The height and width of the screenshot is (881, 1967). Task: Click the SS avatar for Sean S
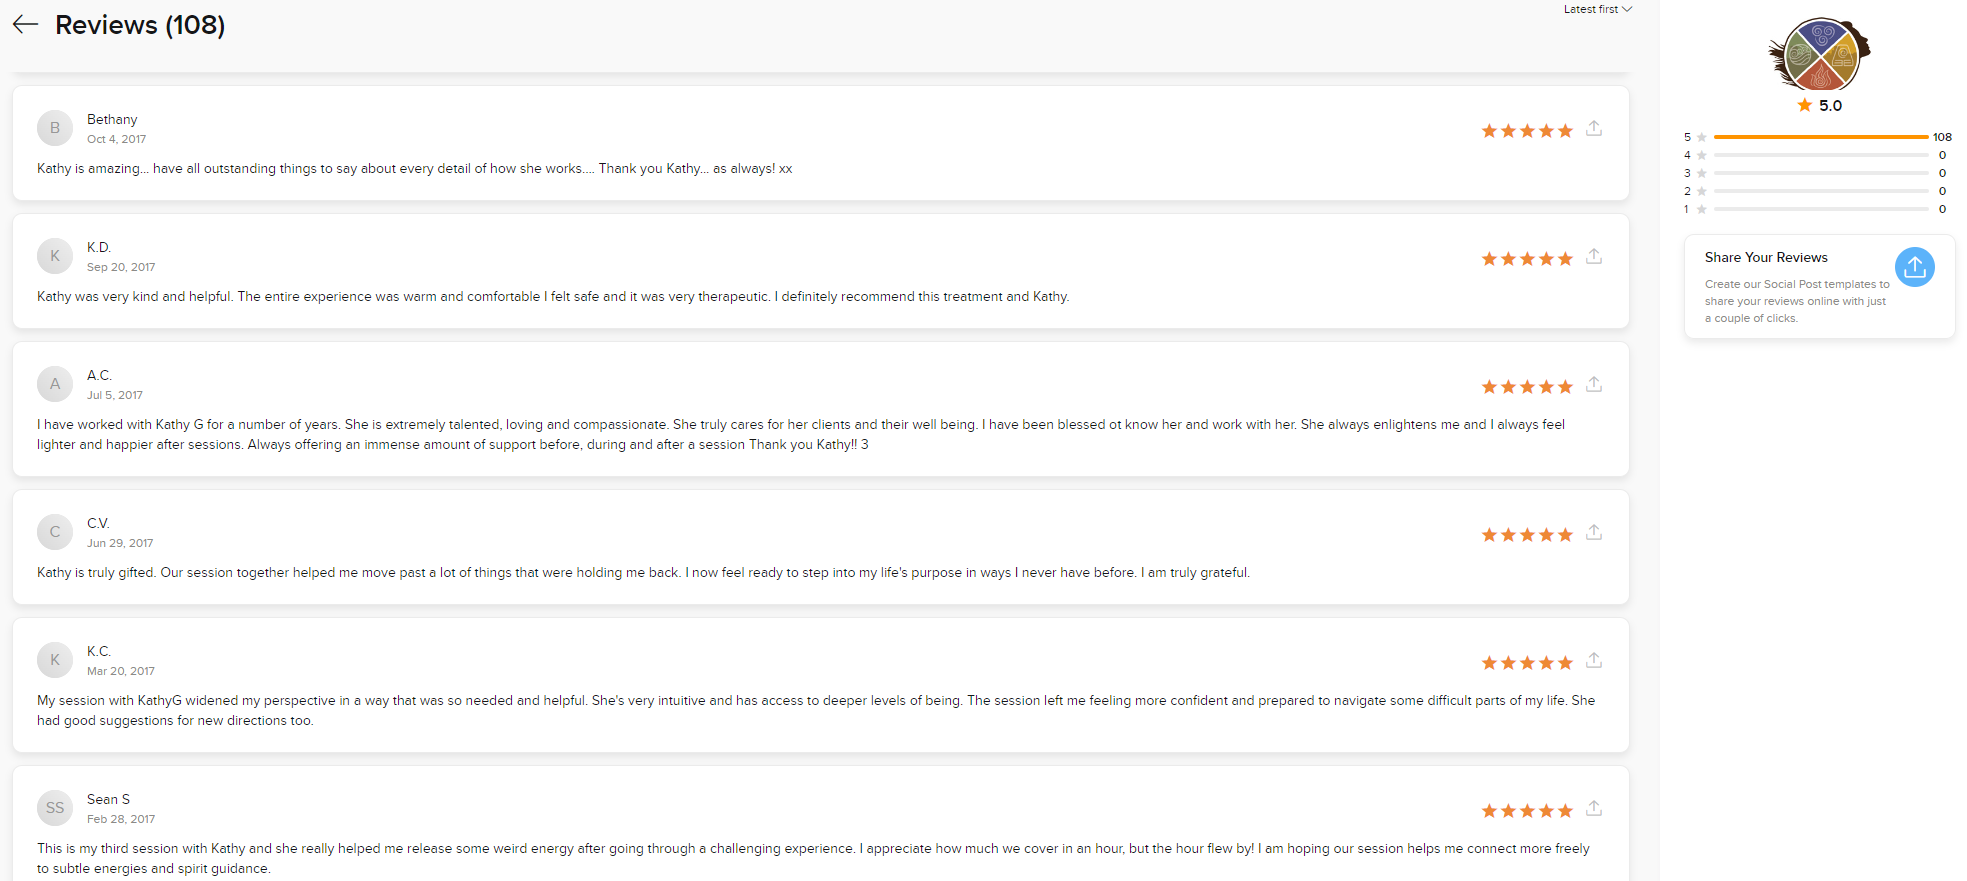[x=55, y=808]
